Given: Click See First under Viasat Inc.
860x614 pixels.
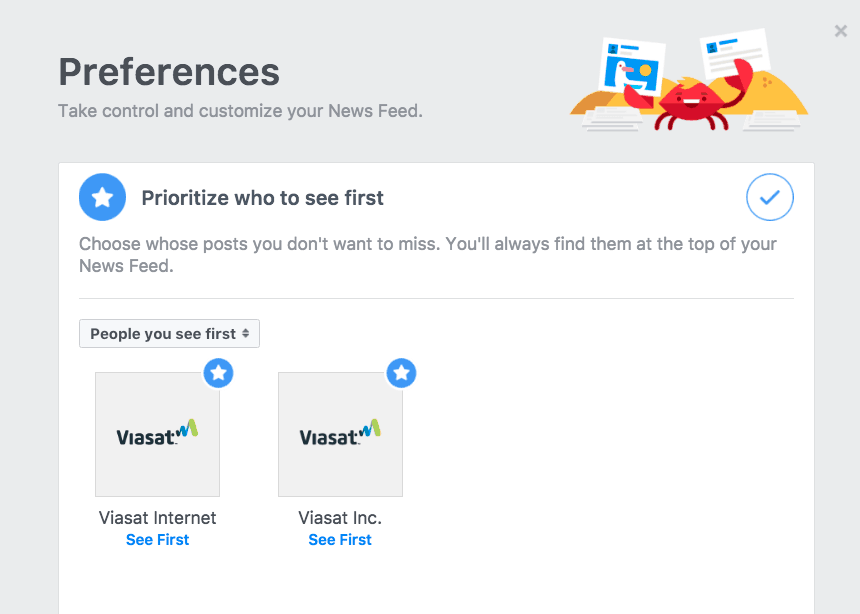Looking at the screenshot, I should pos(340,540).
